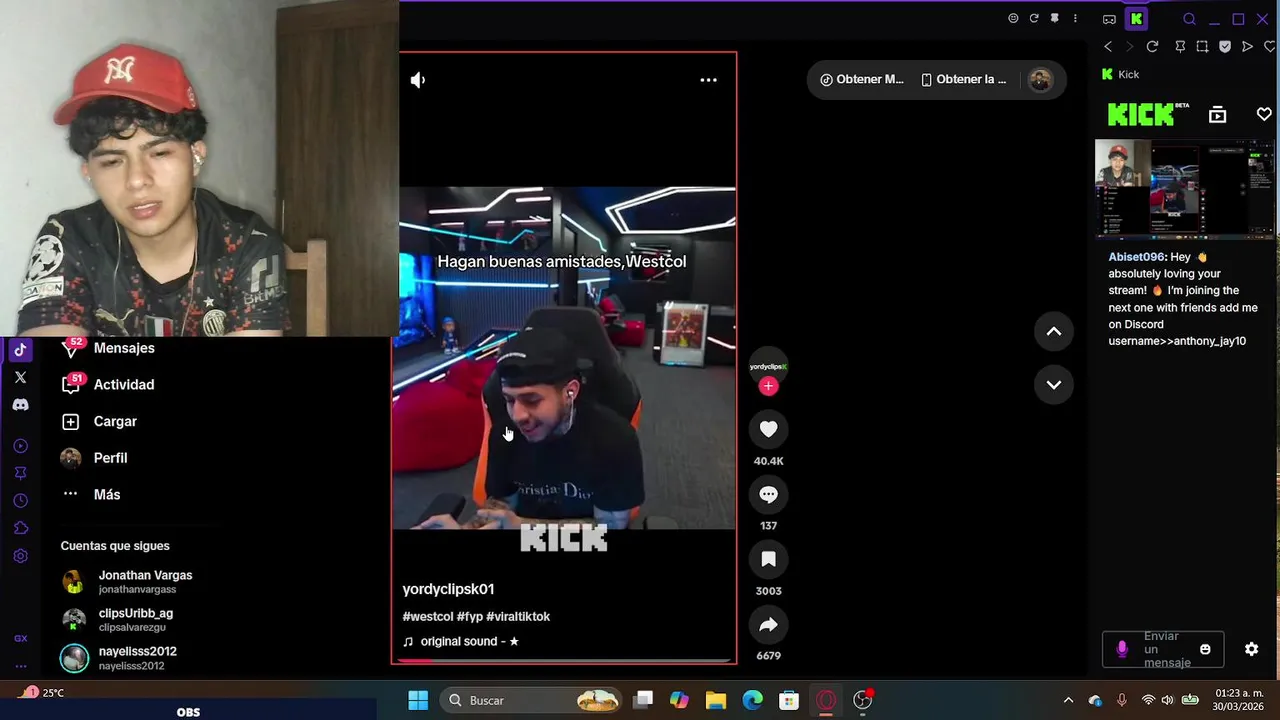Open the three-dot video options menu

(708, 80)
